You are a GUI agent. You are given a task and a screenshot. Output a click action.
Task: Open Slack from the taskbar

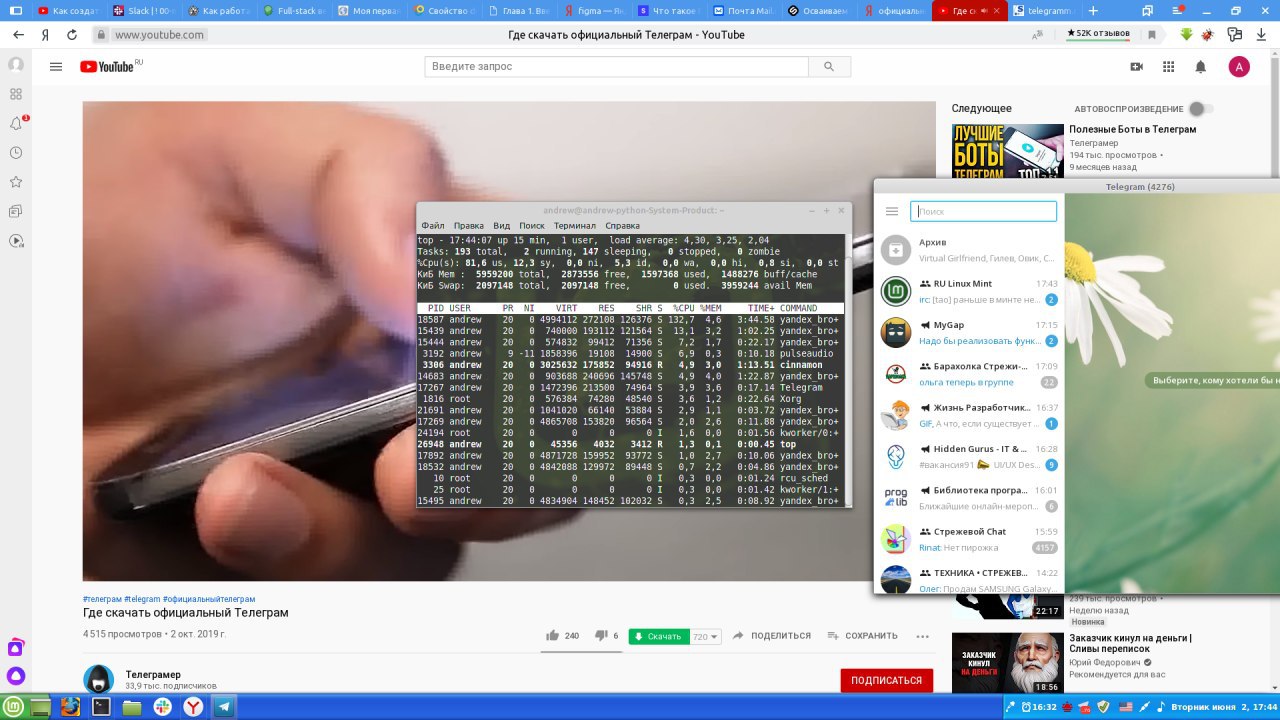pos(162,707)
